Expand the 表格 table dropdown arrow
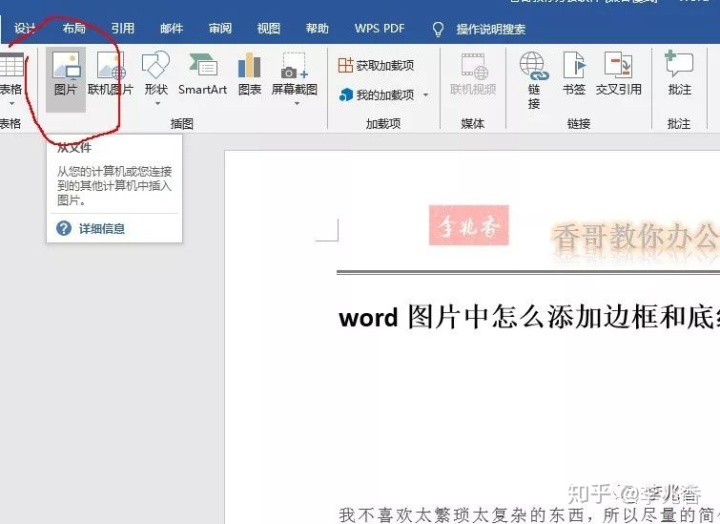Screen dimensions: 720x524 12,103
